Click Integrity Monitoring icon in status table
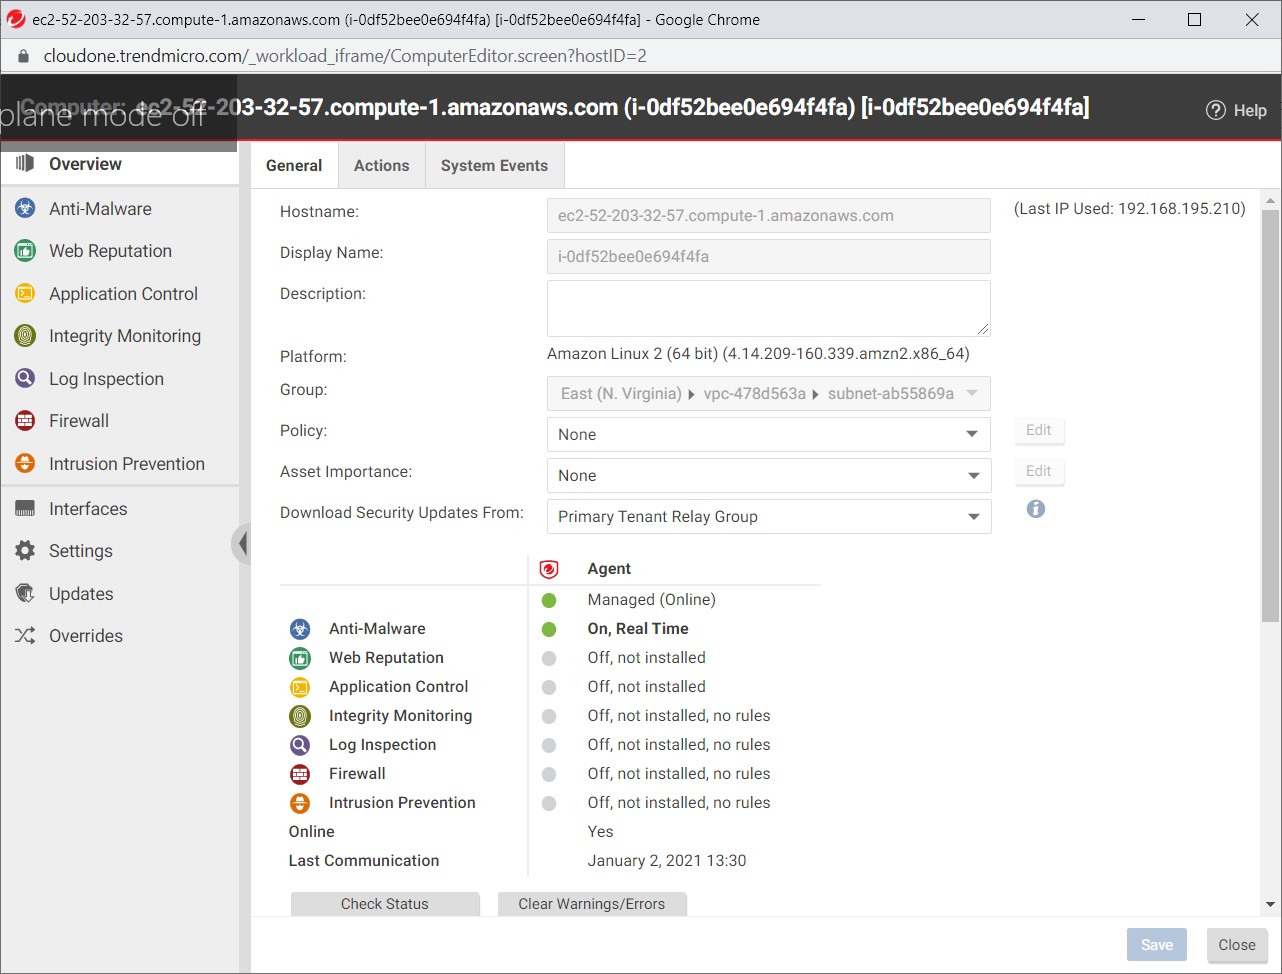Screen dimensions: 1282x974 click(x=300, y=716)
